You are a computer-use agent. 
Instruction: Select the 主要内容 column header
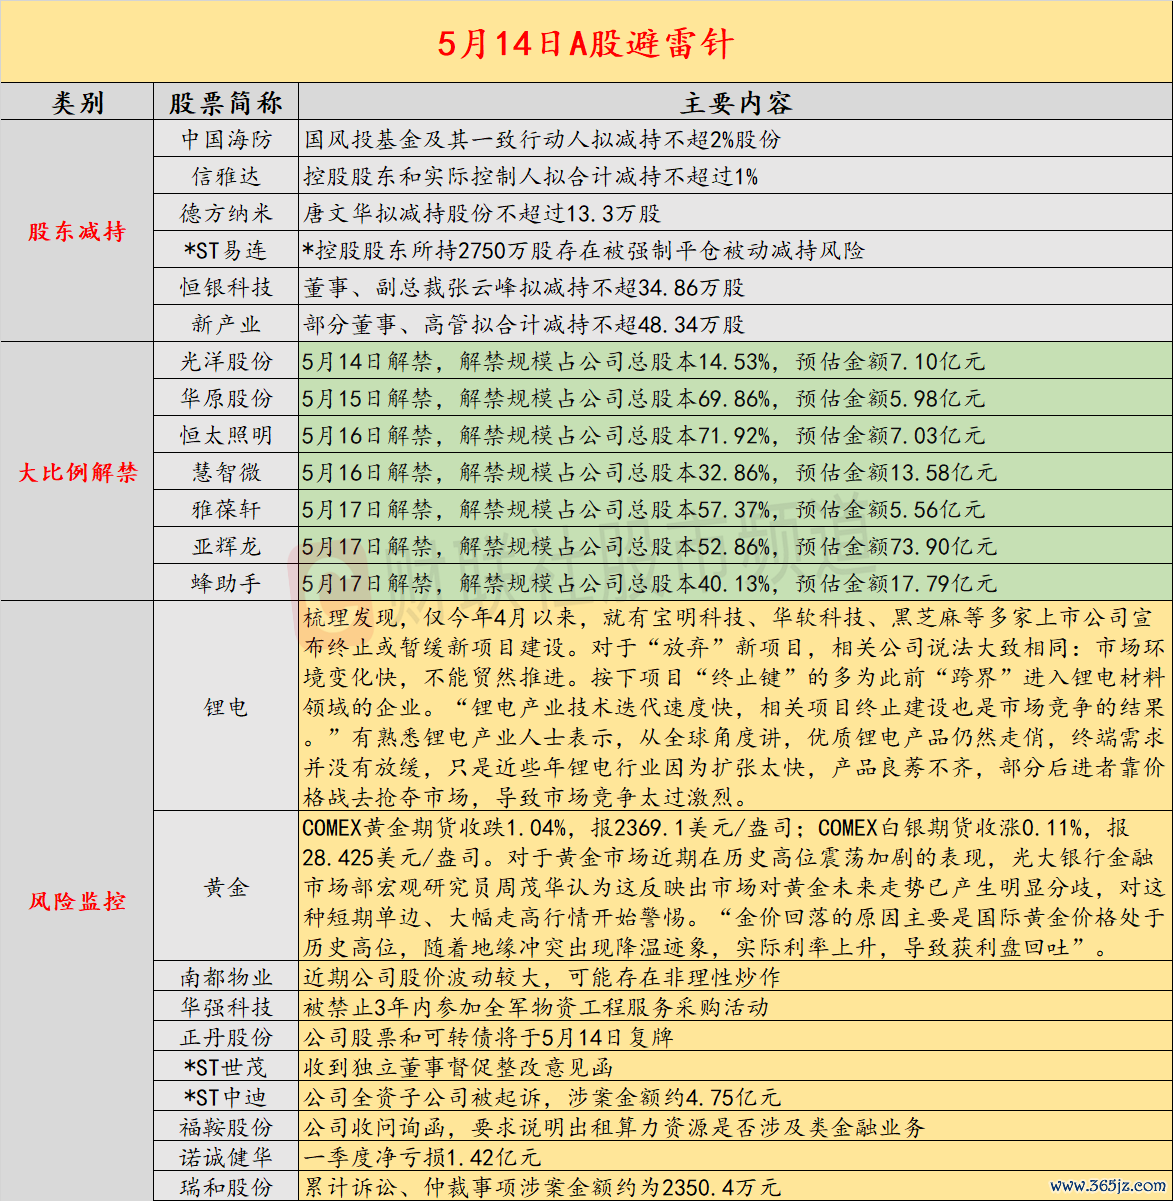pos(736,103)
